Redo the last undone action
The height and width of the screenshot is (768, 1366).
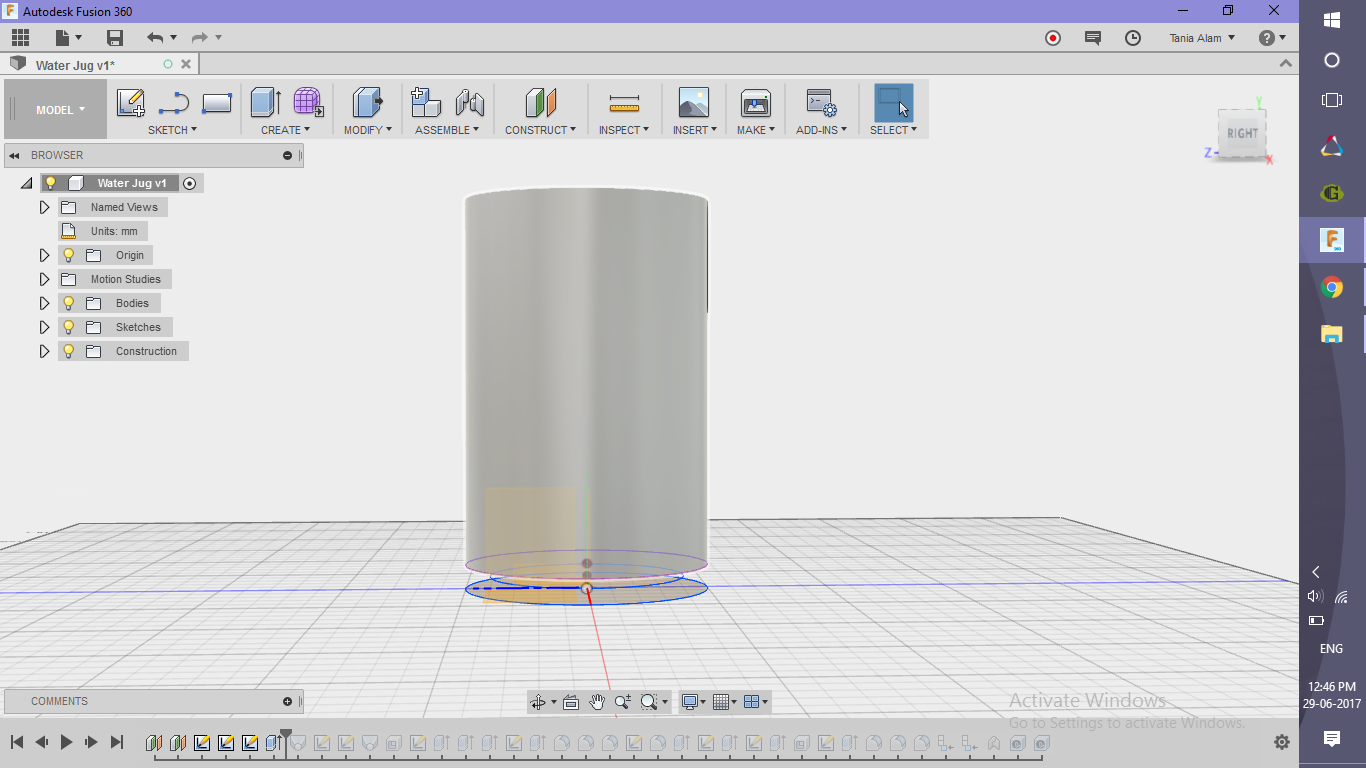click(x=200, y=38)
